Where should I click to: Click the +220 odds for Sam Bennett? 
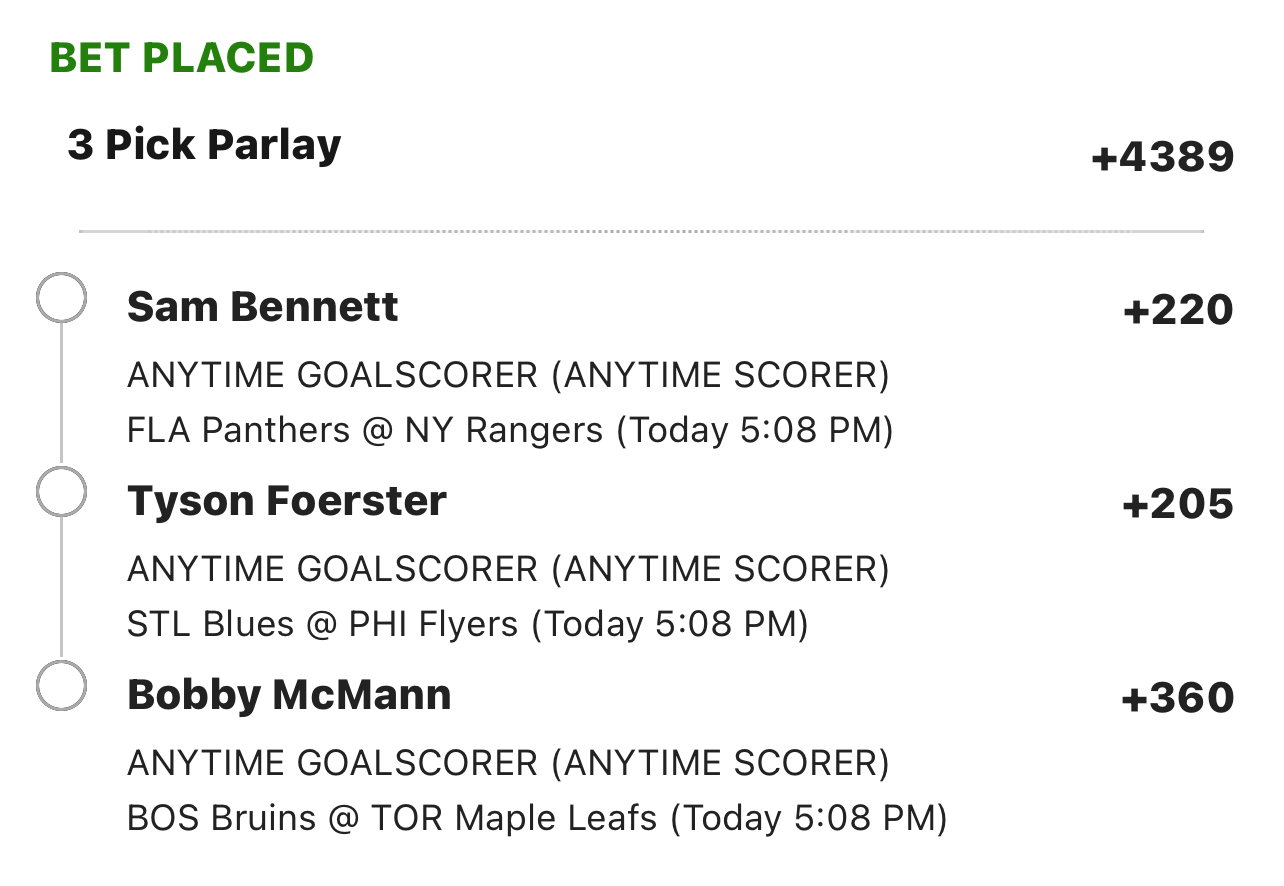coord(1178,311)
